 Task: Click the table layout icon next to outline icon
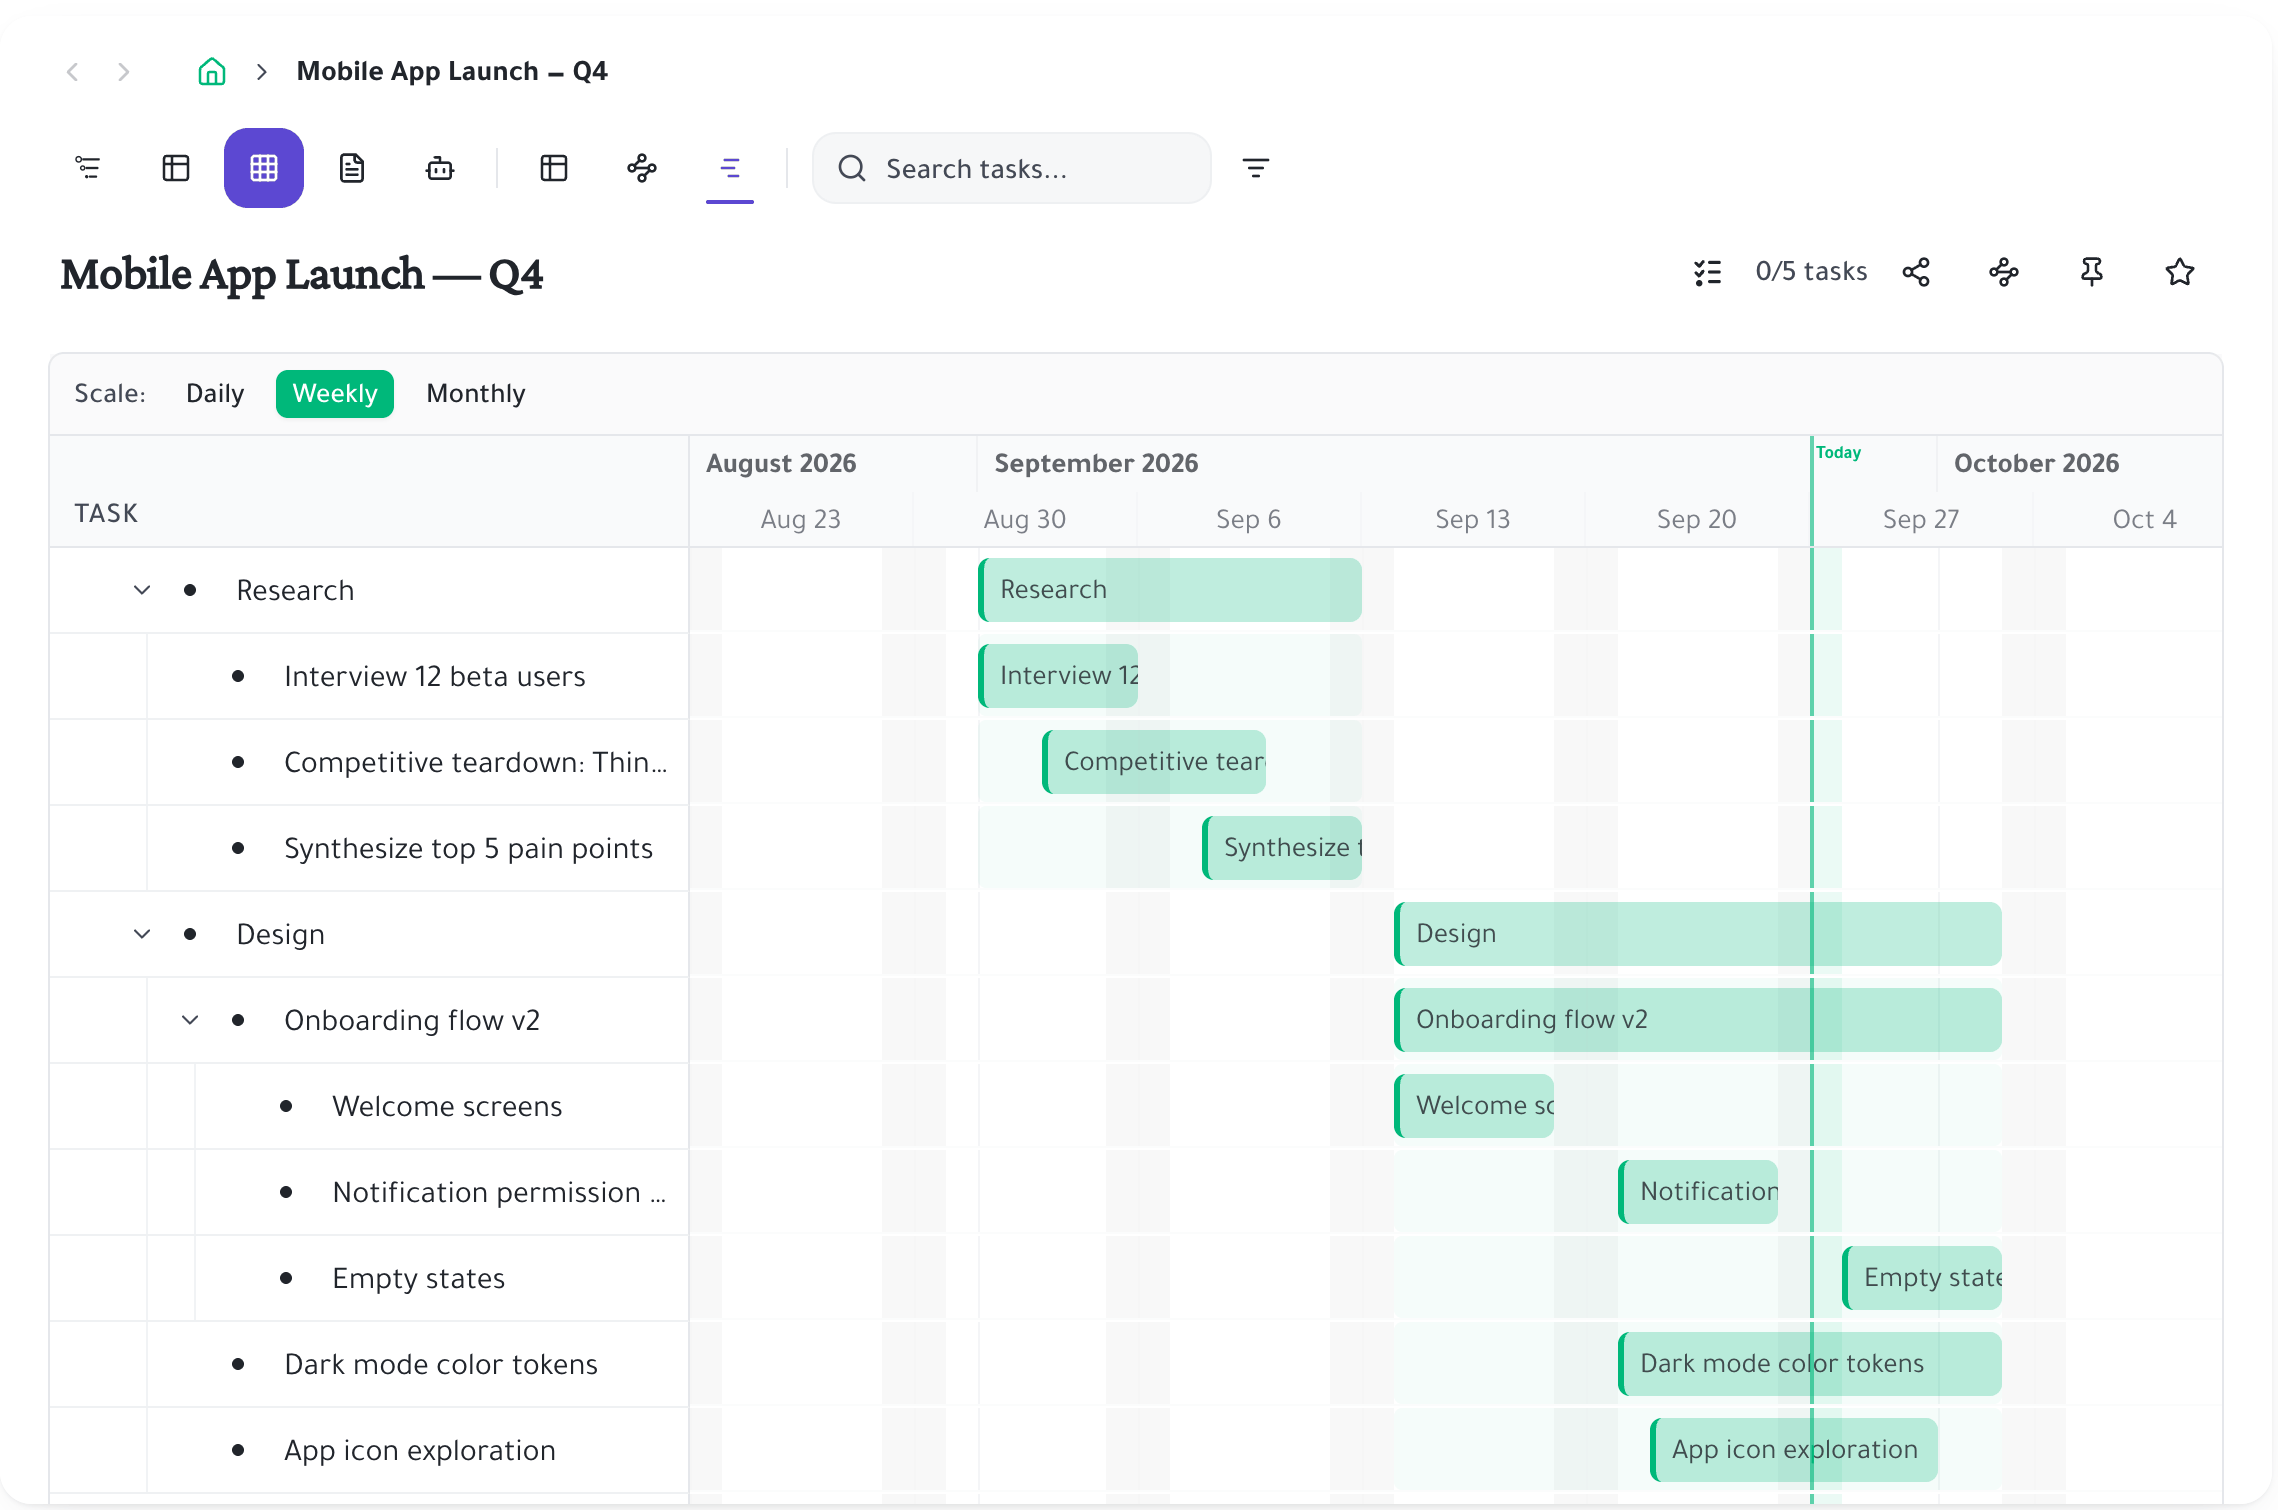pos(176,168)
